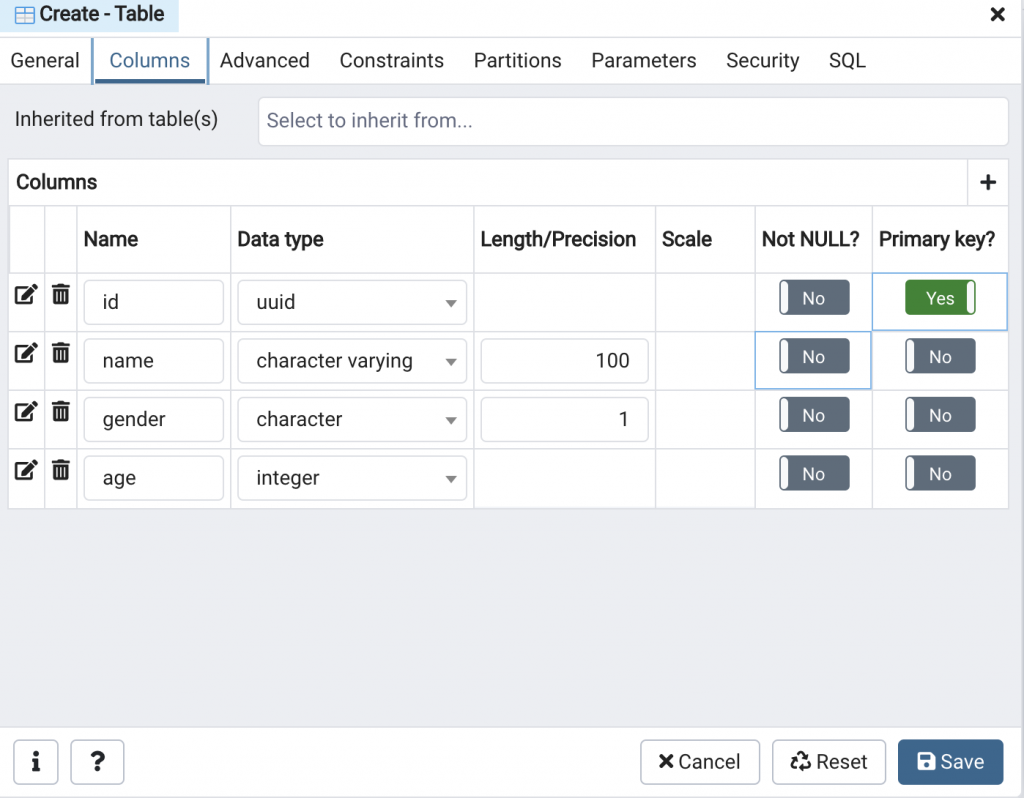
Task: Click the Length/Precision field for gender
Action: (x=564, y=419)
